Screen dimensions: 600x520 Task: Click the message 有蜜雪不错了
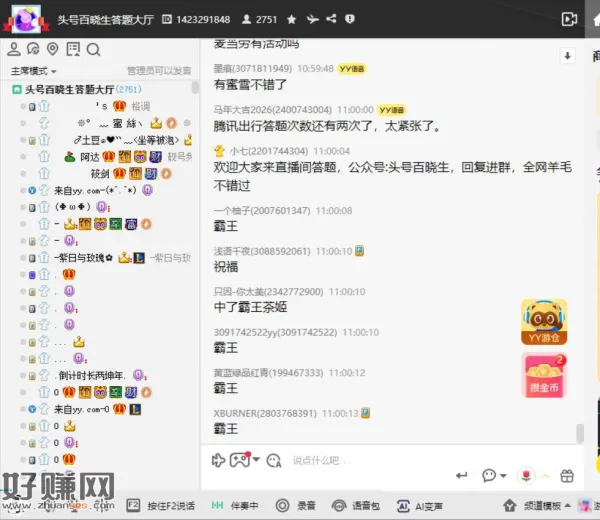[x=250, y=85]
